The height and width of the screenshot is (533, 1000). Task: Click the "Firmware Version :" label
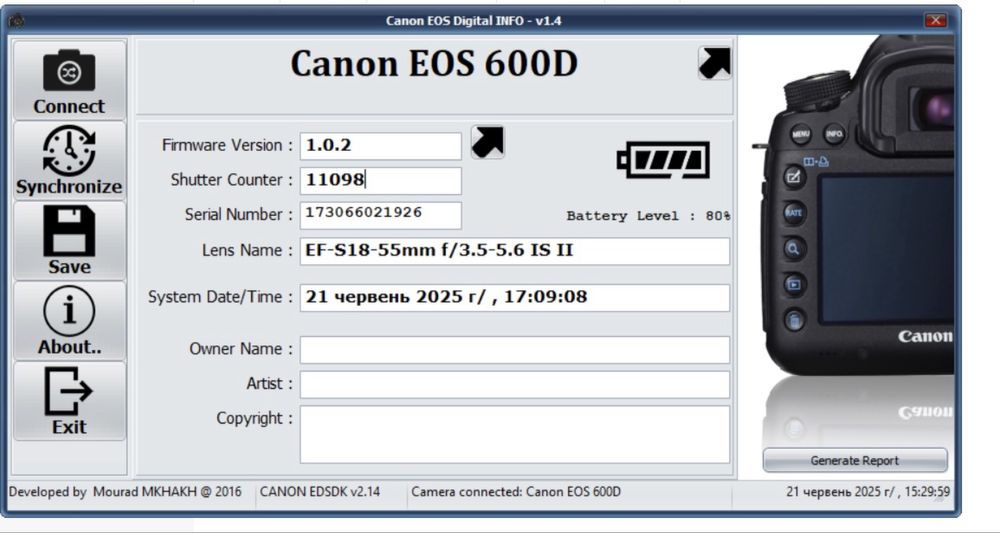227,145
